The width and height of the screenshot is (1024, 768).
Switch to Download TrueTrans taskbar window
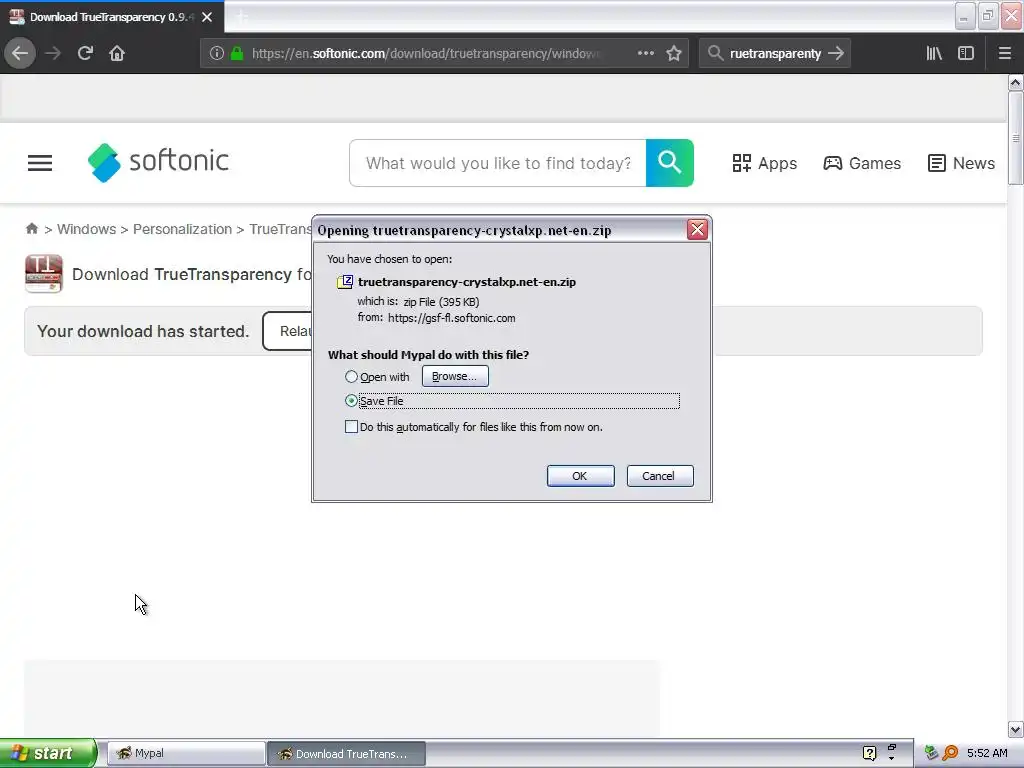point(346,754)
